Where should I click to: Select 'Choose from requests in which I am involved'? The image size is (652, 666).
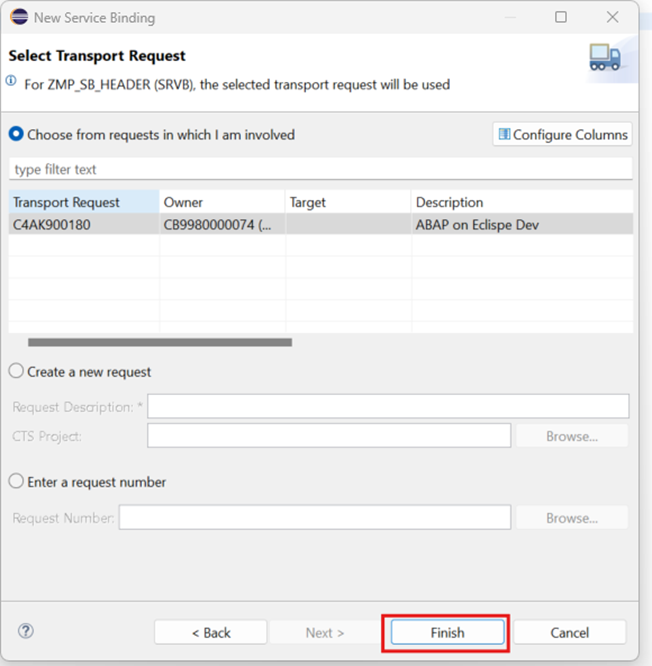[x=16, y=134]
